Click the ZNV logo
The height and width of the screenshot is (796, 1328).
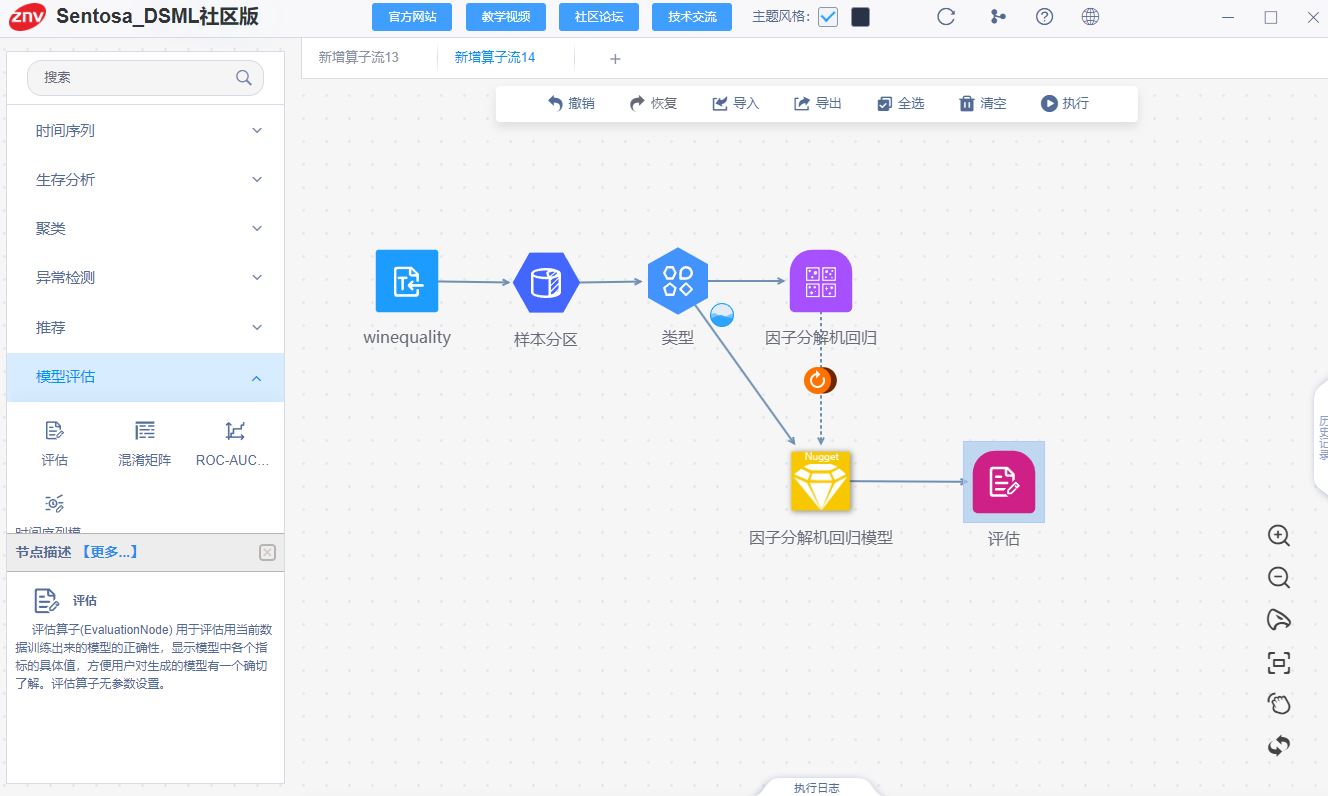(x=28, y=16)
